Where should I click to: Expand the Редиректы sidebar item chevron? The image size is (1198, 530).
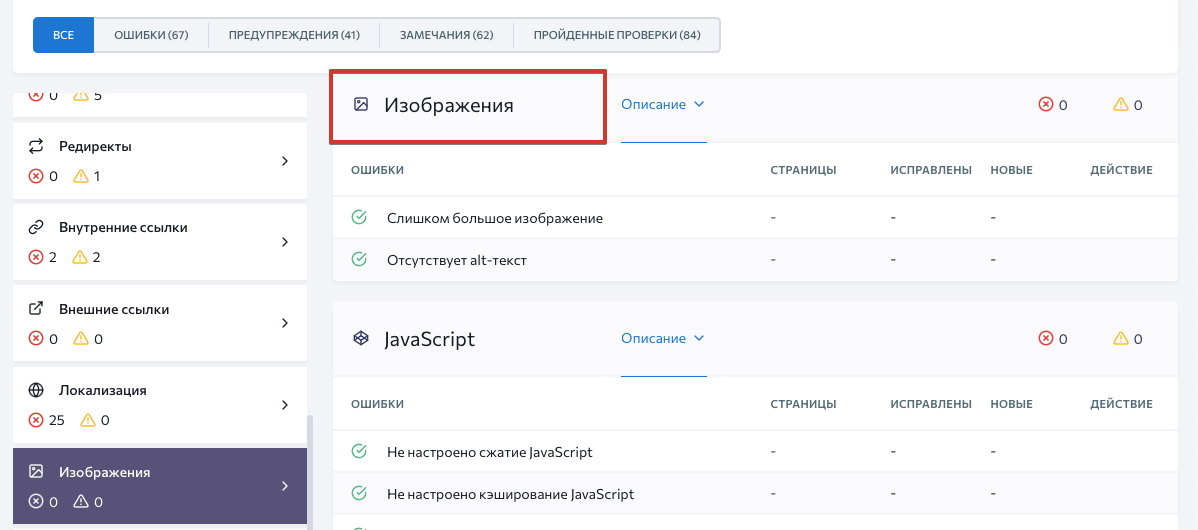(x=284, y=161)
